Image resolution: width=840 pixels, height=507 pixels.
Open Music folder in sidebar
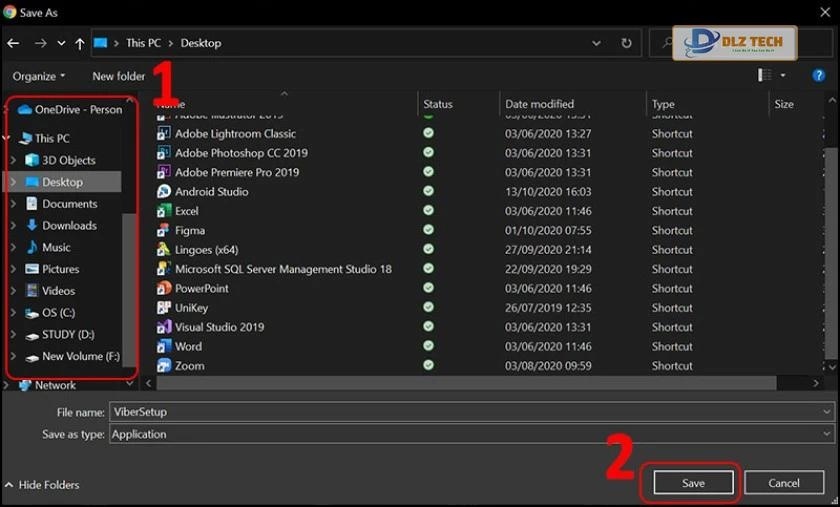coord(48,248)
